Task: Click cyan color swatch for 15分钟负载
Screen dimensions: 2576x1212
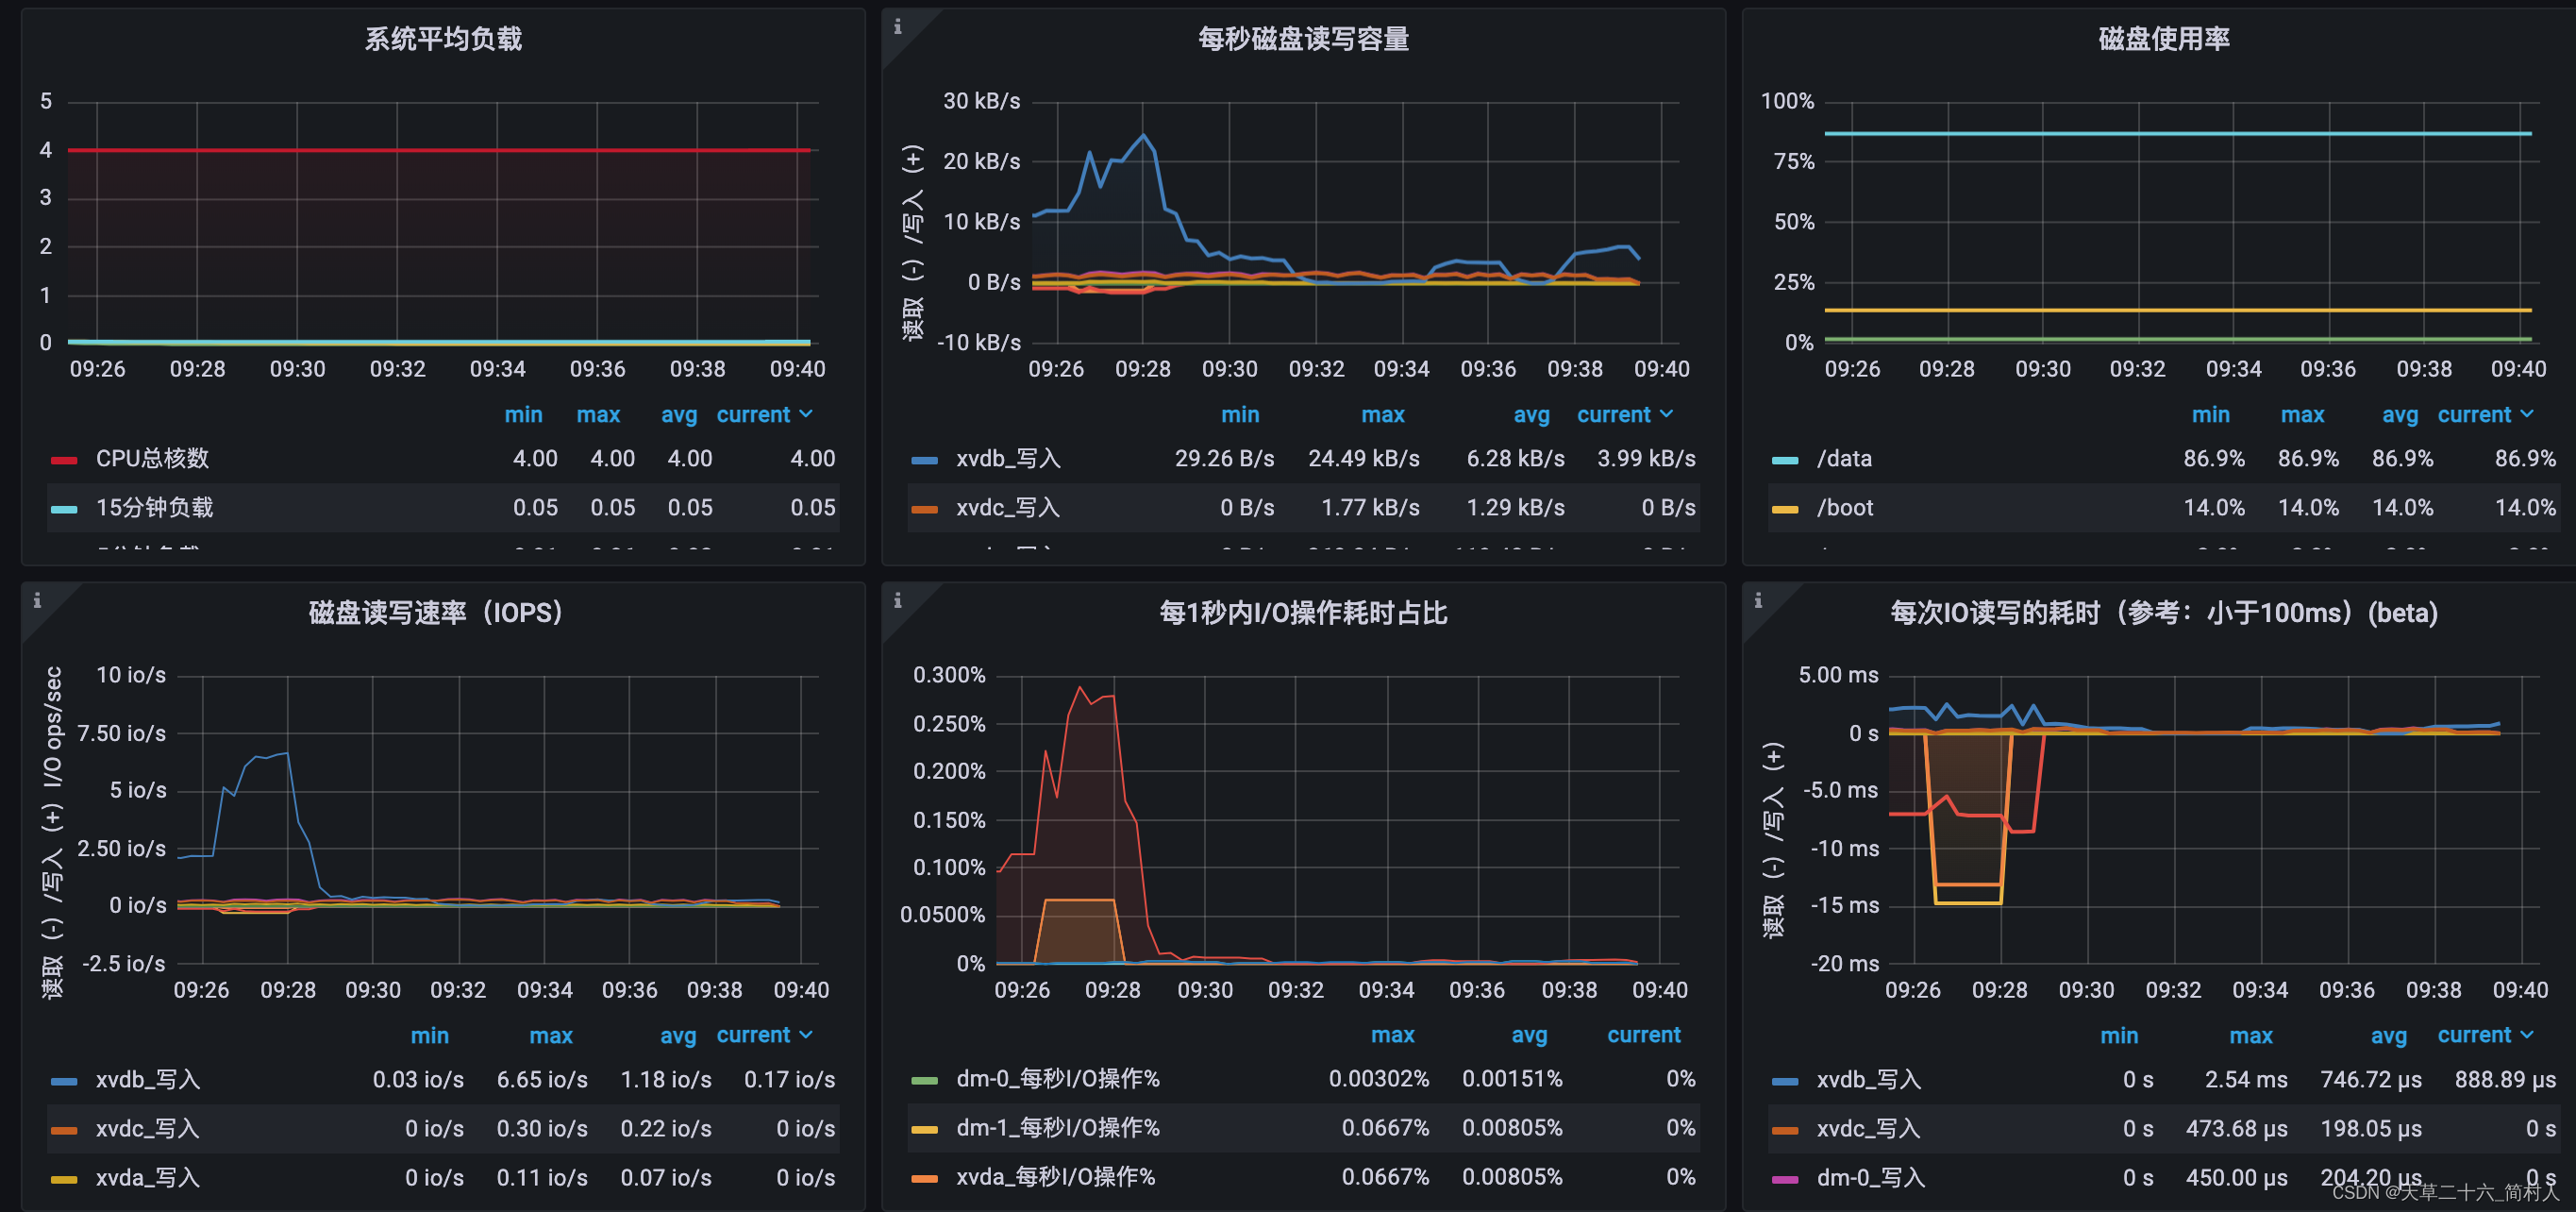Action: 64,509
